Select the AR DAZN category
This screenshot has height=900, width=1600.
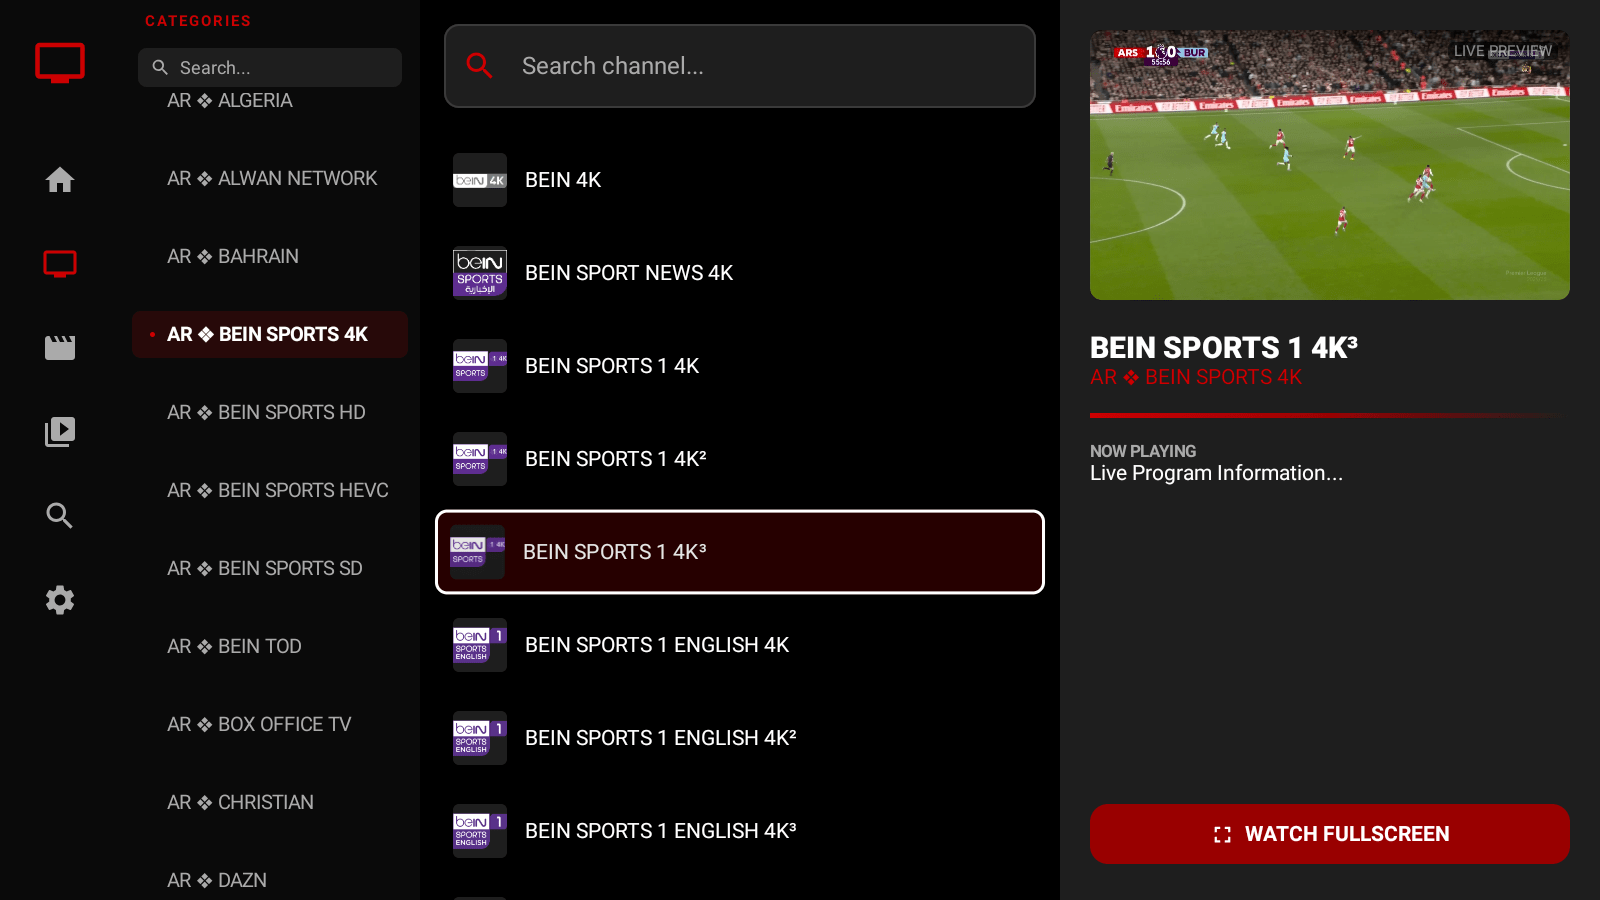[270, 880]
